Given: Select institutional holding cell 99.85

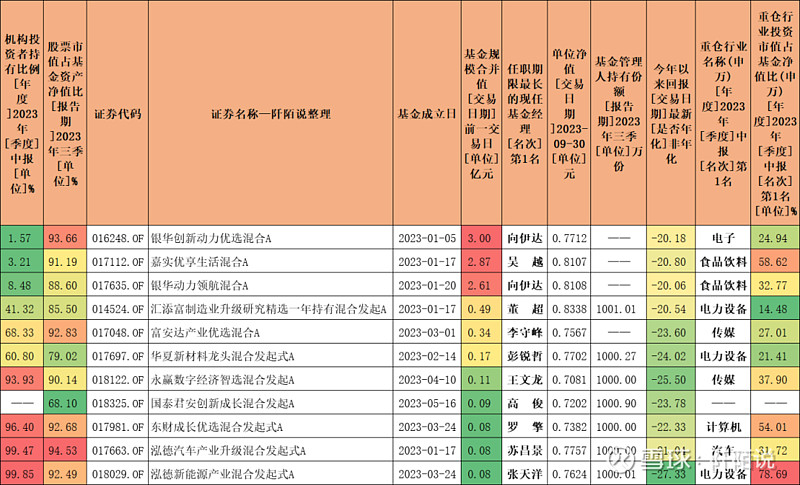Looking at the screenshot, I should point(22,474).
